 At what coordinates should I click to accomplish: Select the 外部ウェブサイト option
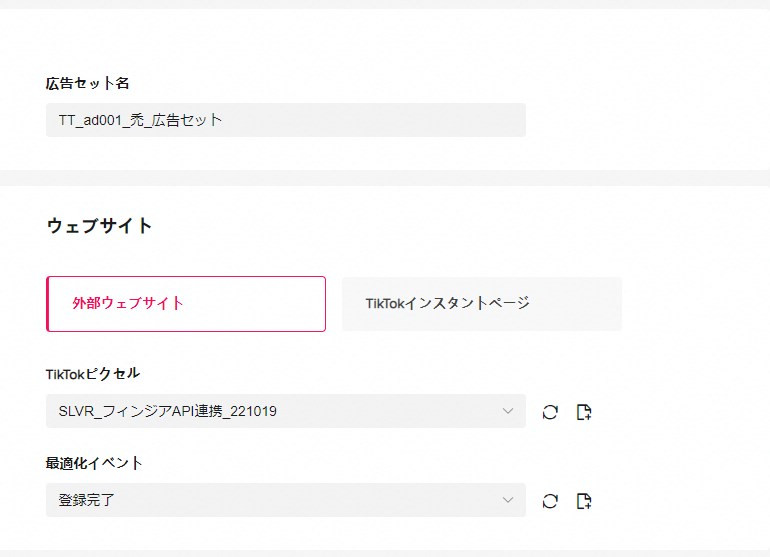click(x=186, y=304)
